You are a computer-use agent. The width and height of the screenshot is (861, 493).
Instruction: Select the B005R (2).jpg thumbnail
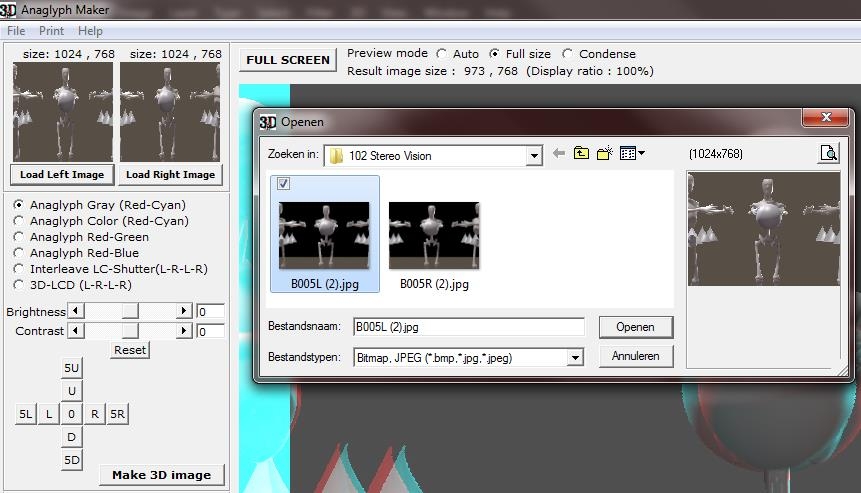point(434,235)
